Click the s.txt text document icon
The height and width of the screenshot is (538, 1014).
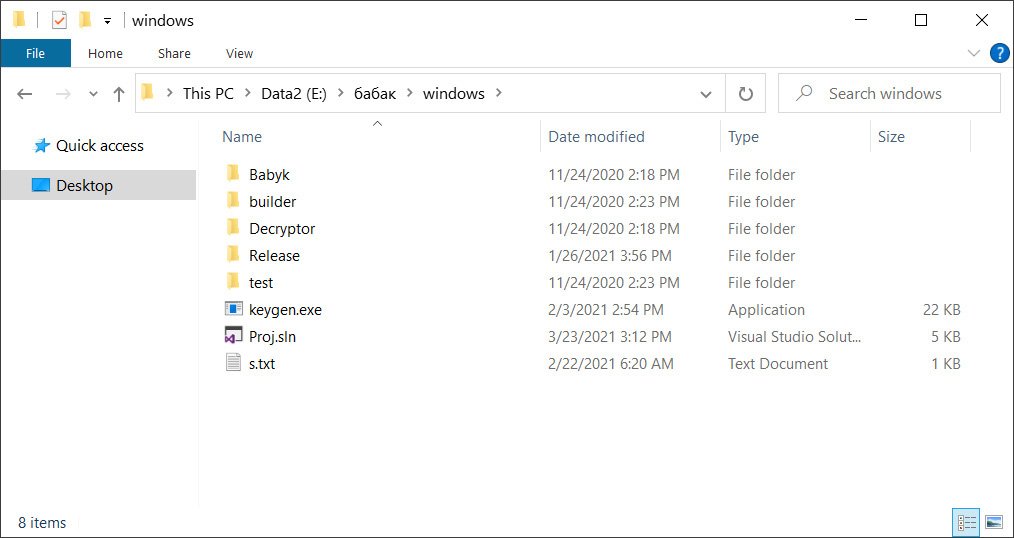pos(233,364)
